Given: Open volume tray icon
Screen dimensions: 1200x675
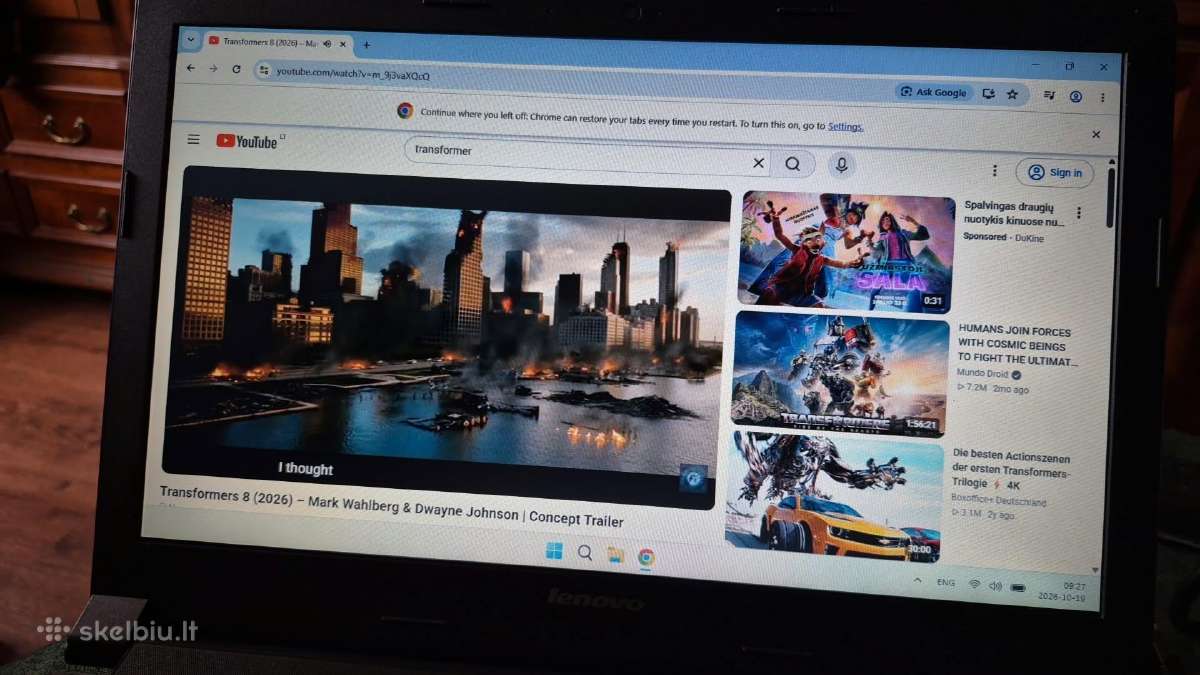Looking at the screenshot, I should pos(995,585).
